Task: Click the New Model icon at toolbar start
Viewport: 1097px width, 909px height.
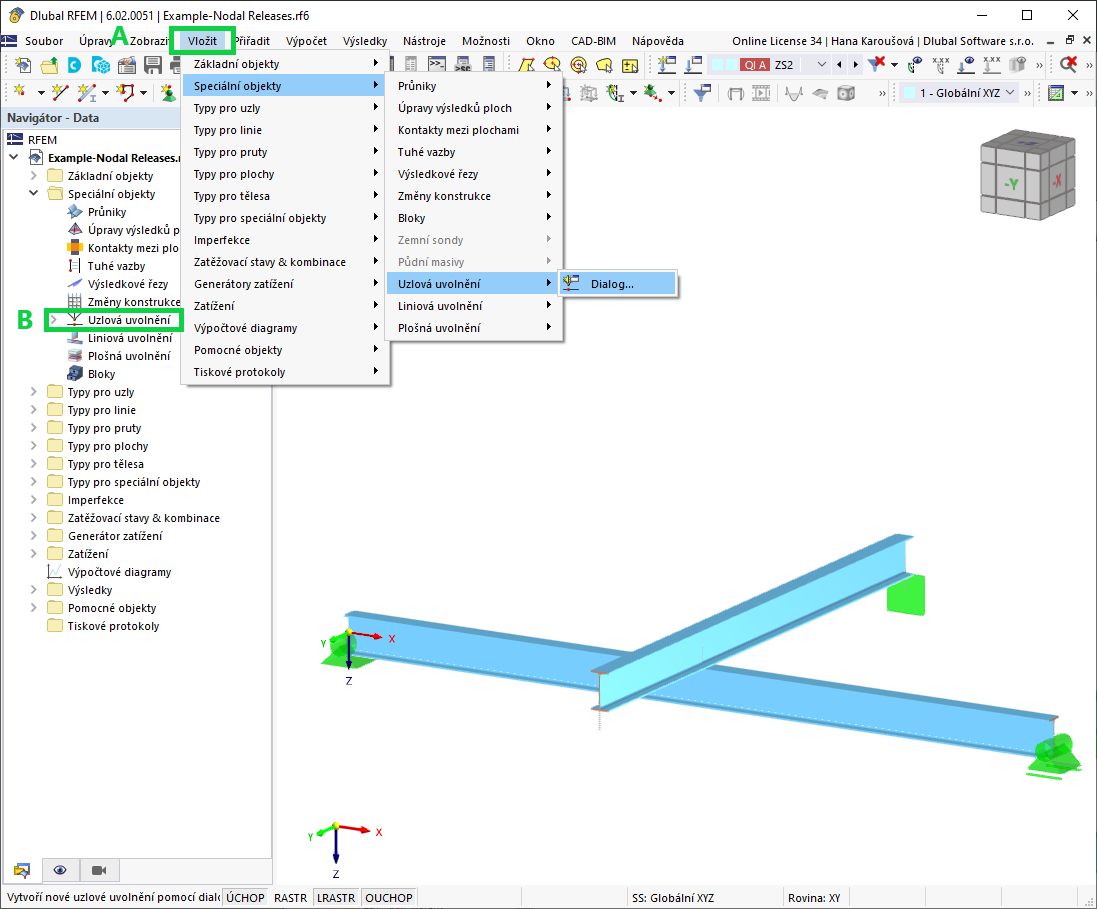Action: pos(22,64)
